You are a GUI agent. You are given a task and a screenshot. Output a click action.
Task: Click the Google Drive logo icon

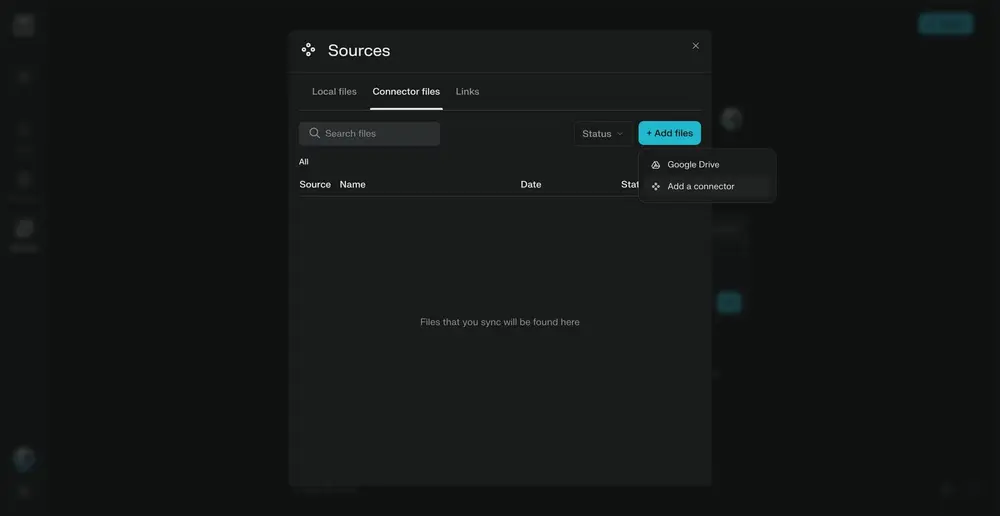click(656, 165)
